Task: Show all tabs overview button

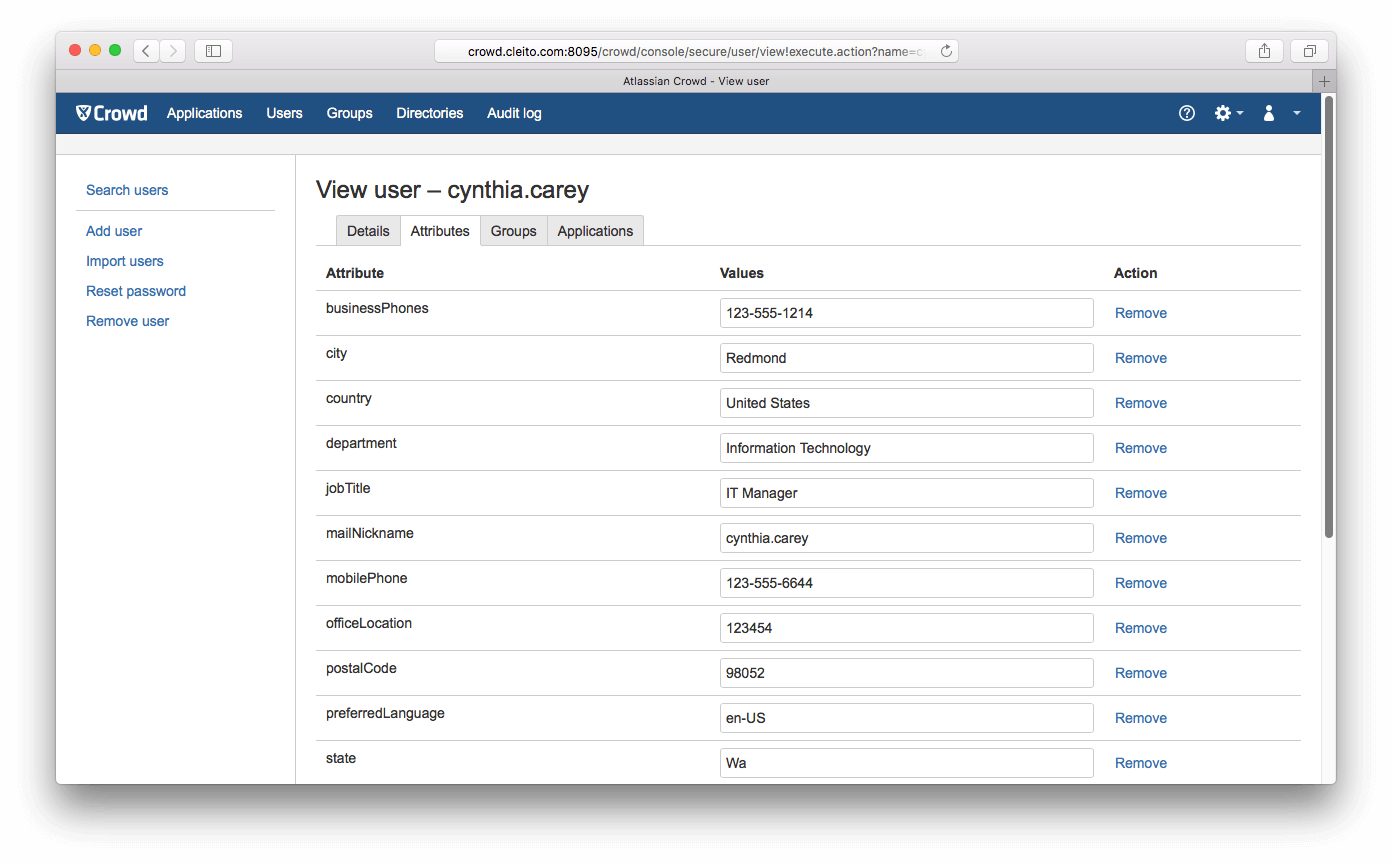Action: [1309, 50]
